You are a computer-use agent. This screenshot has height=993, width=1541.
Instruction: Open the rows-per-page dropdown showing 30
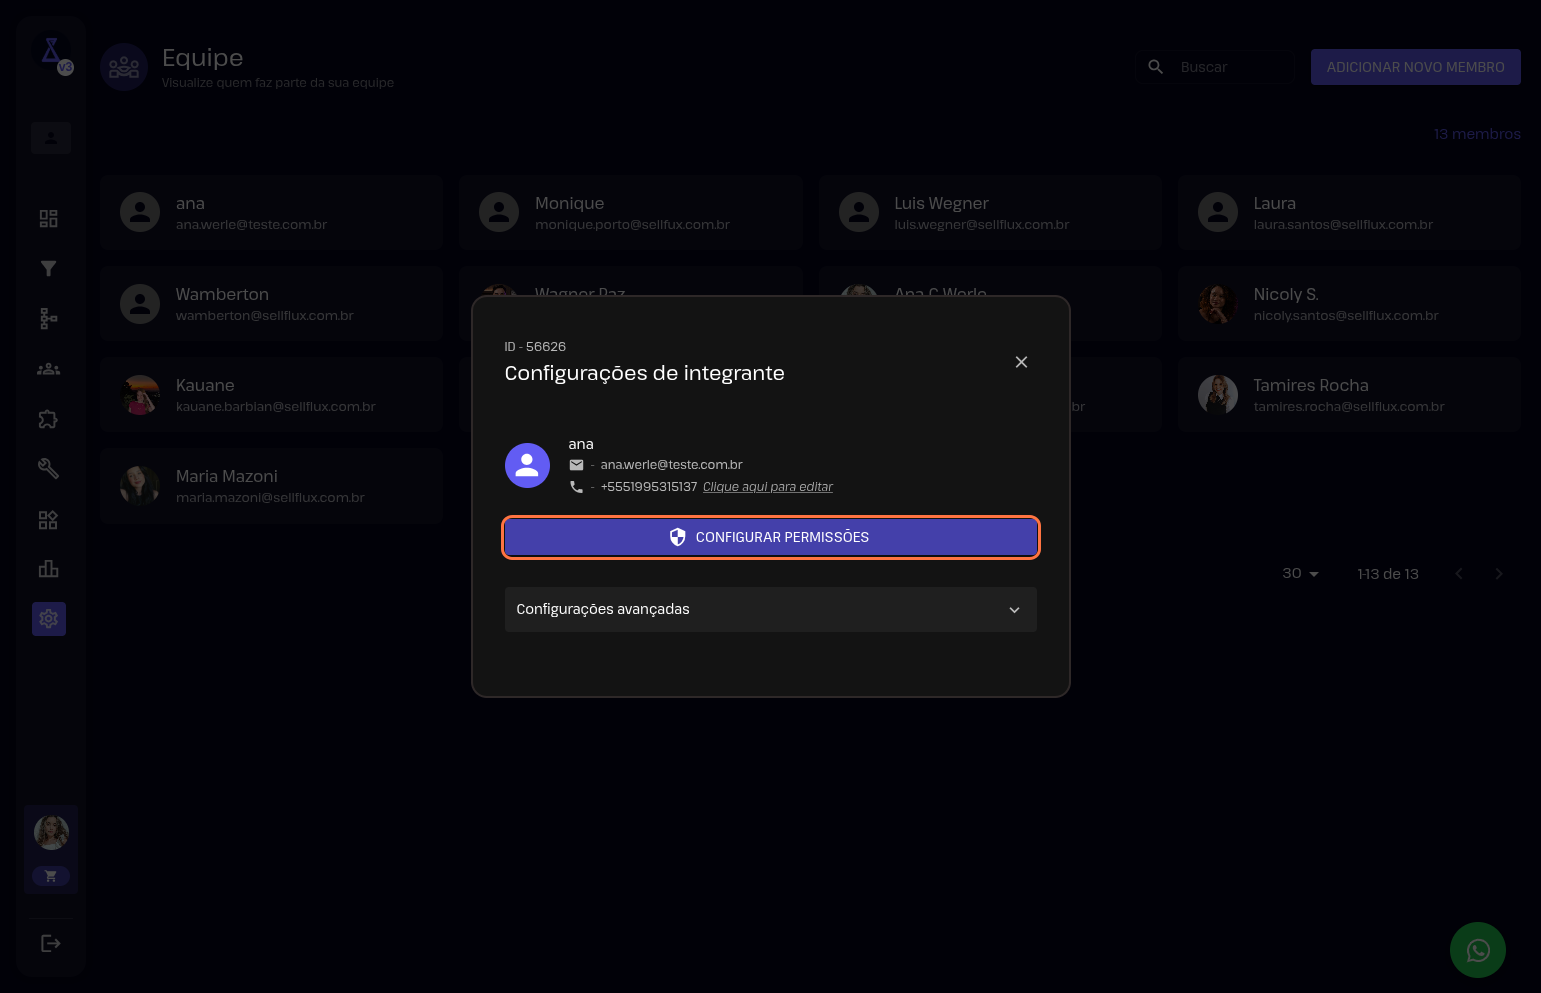(x=1300, y=574)
